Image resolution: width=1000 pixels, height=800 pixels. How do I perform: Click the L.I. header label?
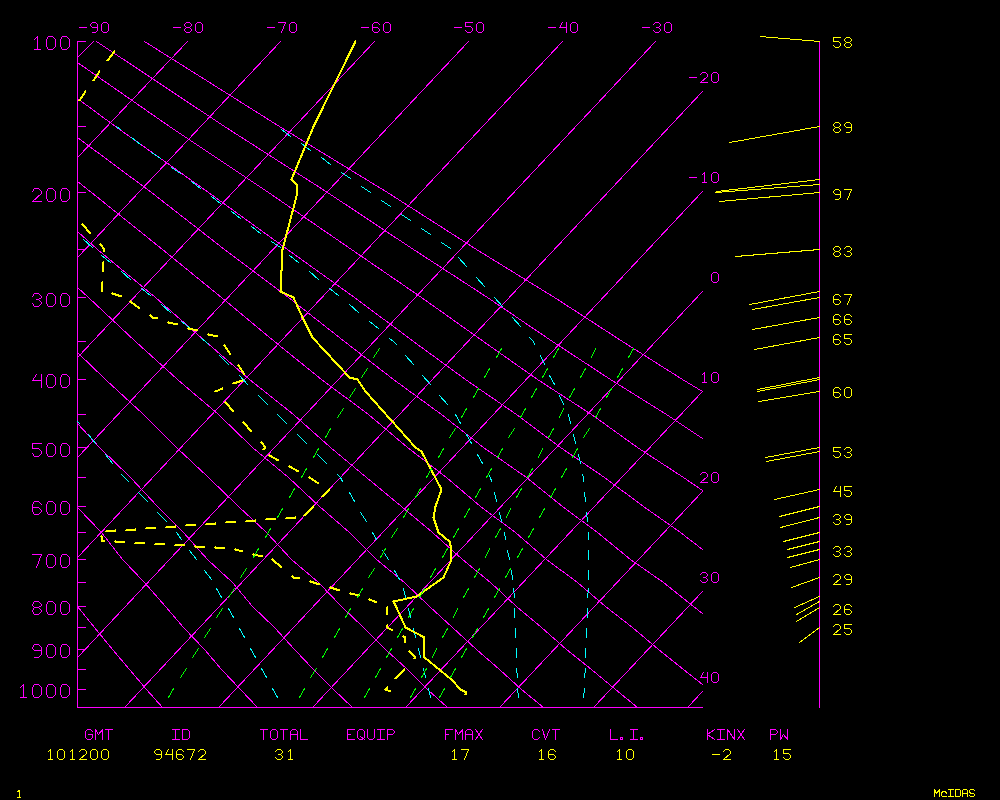click(x=627, y=734)
